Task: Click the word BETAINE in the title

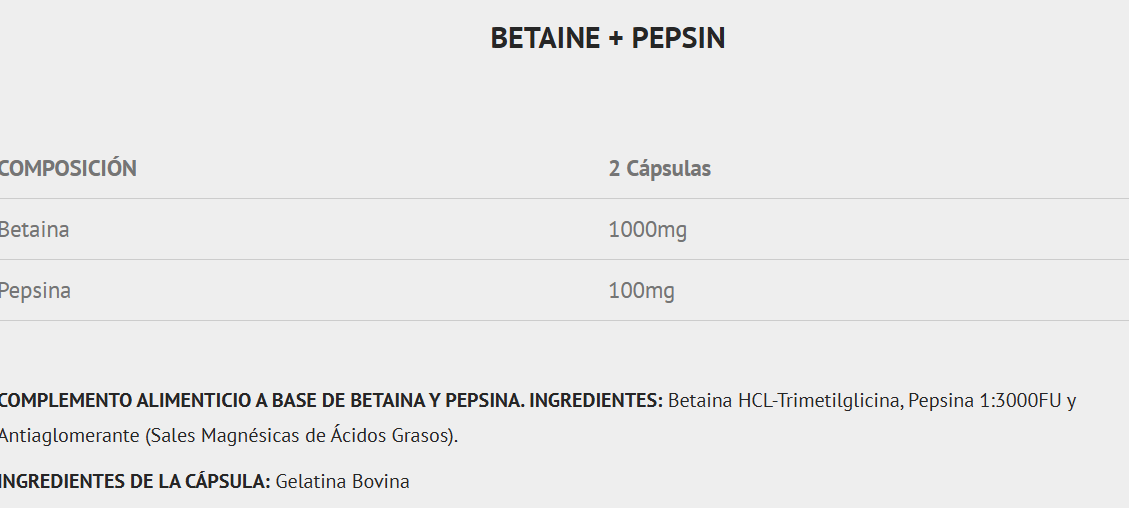Action: point(545,38)
